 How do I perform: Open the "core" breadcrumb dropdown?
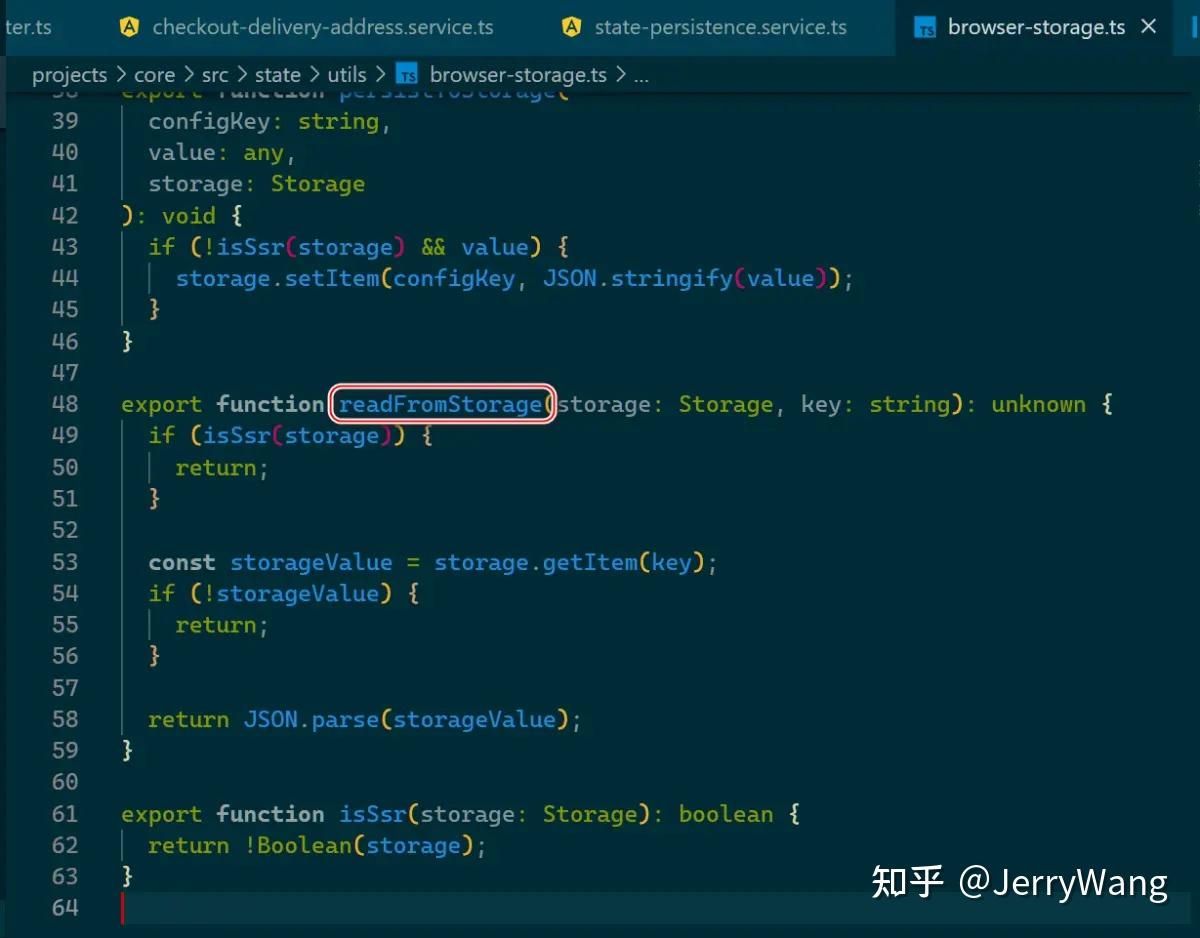tap(155, 74)
